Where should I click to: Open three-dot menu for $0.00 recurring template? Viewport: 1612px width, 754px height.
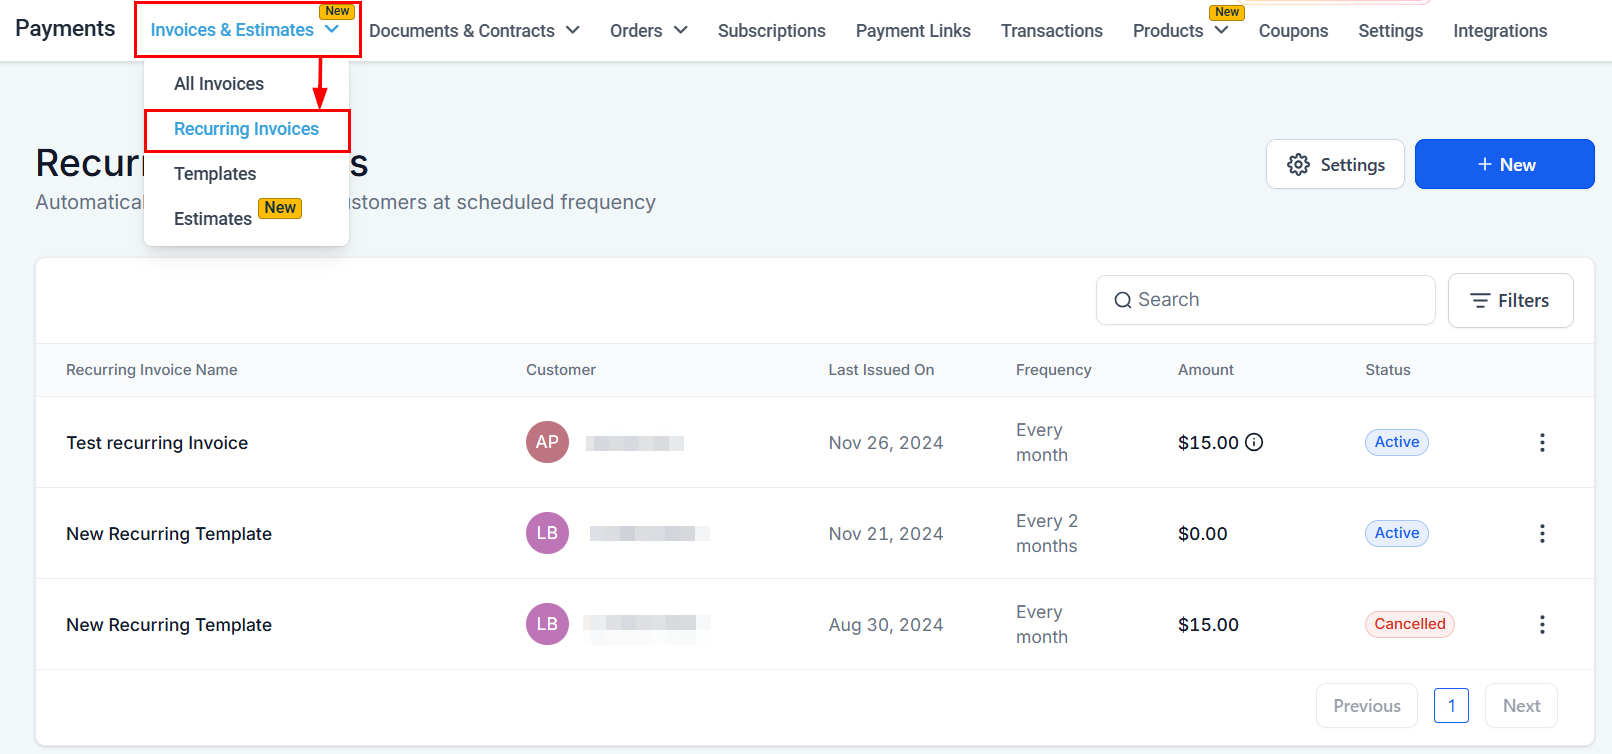click(1542, 533)
